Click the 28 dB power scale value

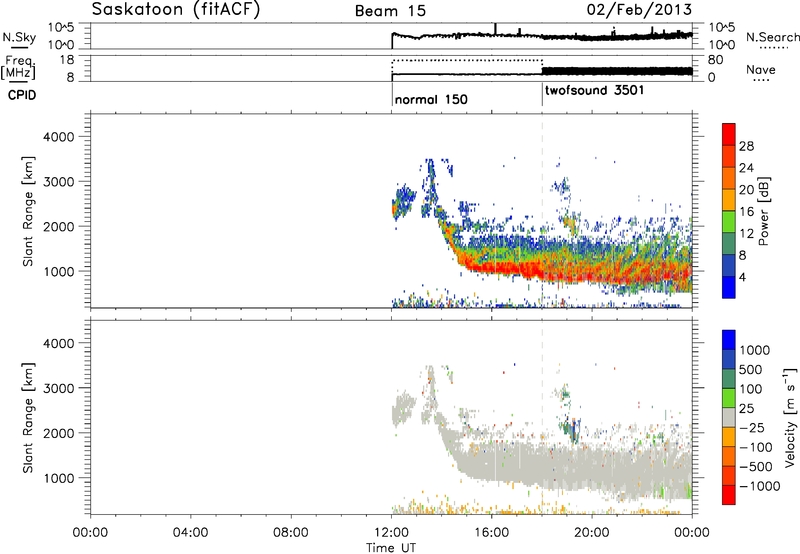[x=746, y=146]
